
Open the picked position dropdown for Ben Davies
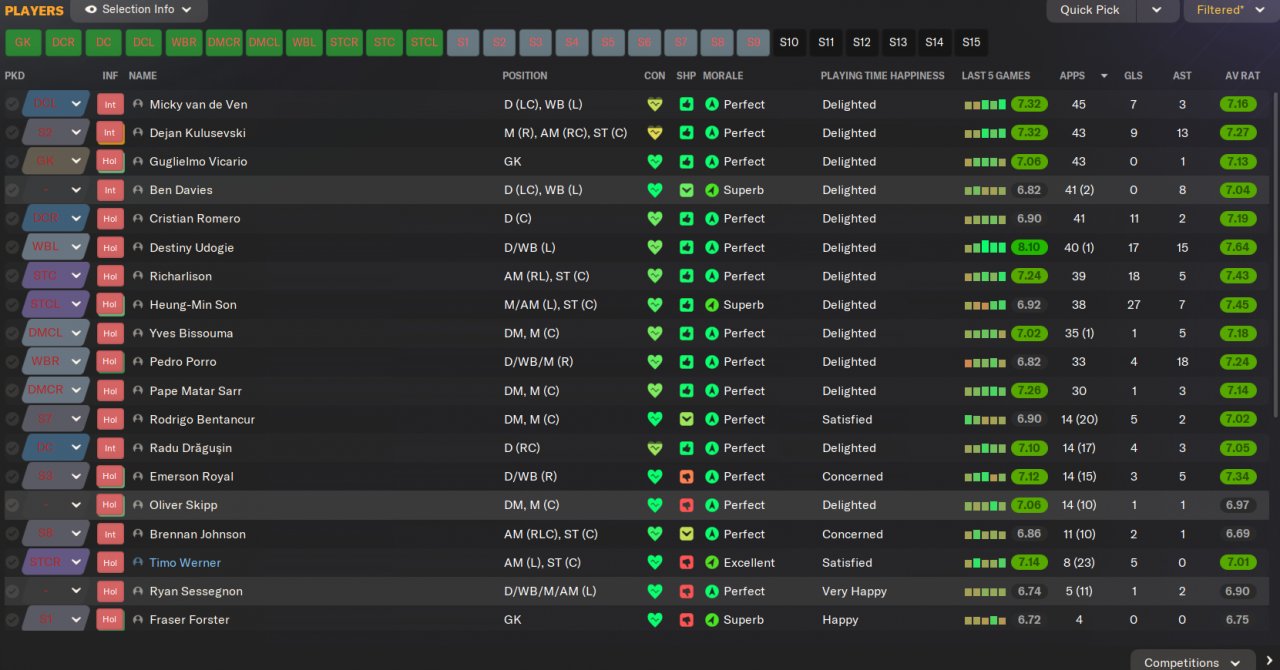[76, 190]
